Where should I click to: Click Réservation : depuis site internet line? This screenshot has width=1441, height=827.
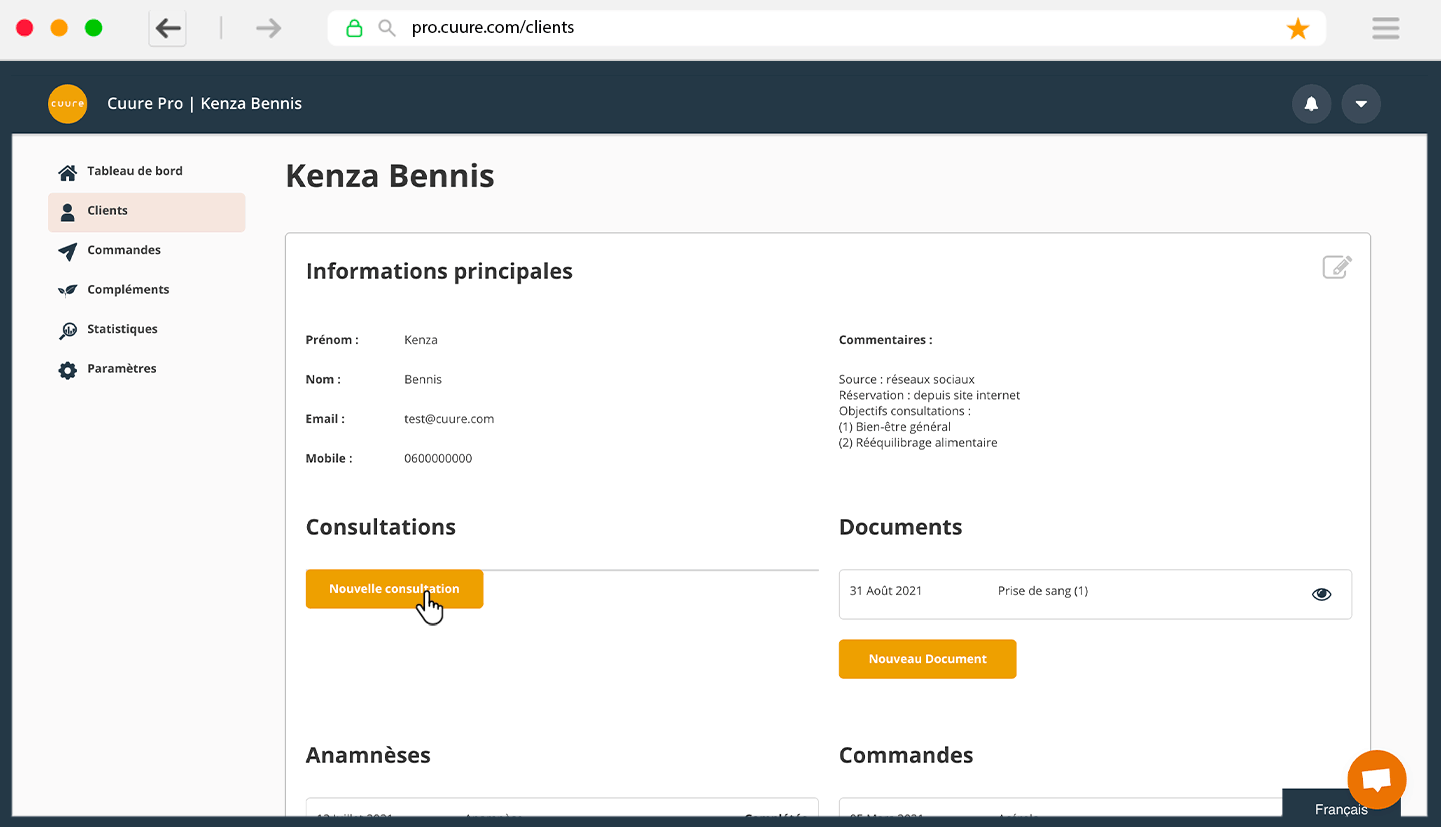pyautogui.click(x=930, y=396)
